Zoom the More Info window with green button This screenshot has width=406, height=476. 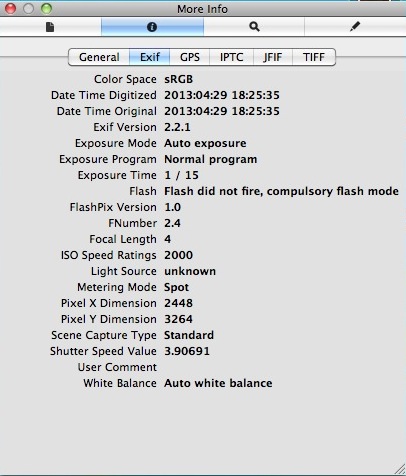point(46,9)
